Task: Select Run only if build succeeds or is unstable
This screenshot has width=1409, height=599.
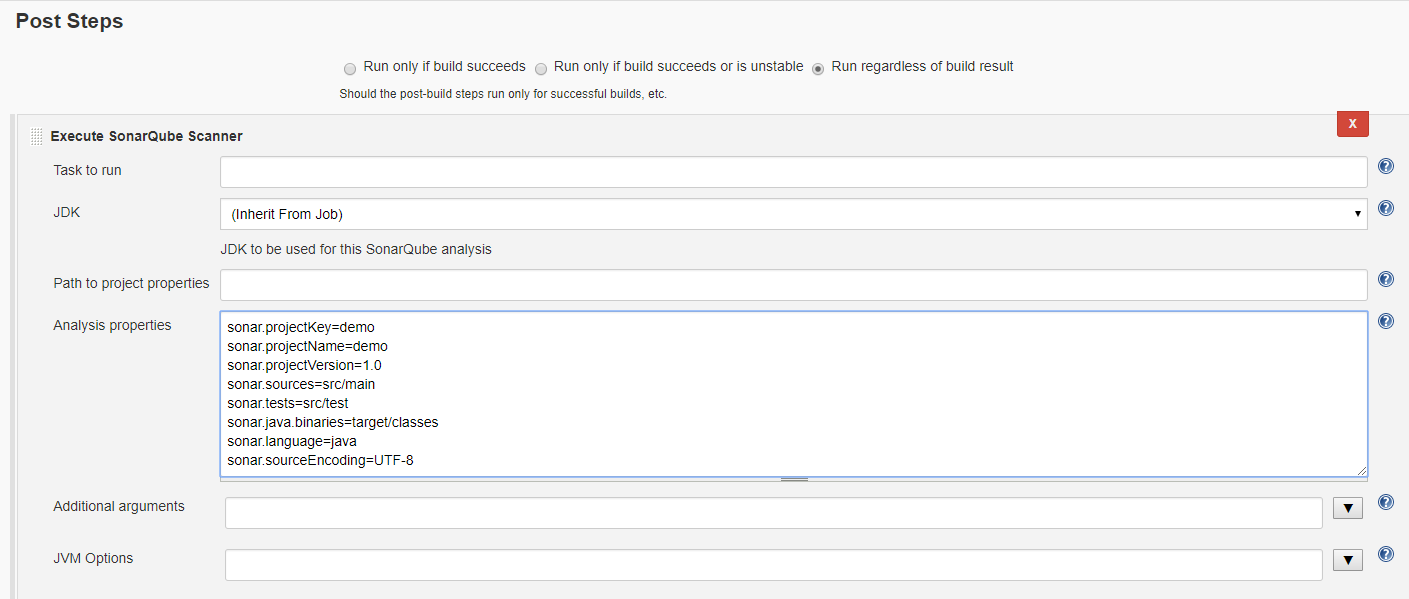Action: coord(540,69)
